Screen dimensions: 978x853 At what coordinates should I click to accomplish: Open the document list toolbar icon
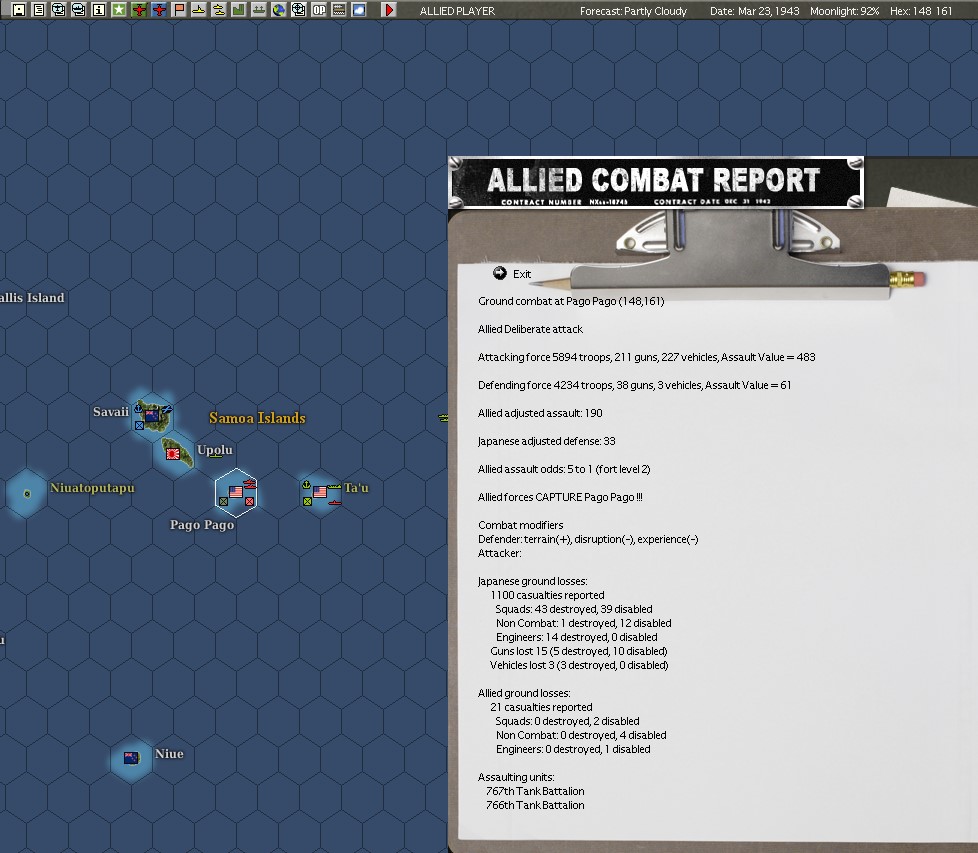tap(39, 9)
